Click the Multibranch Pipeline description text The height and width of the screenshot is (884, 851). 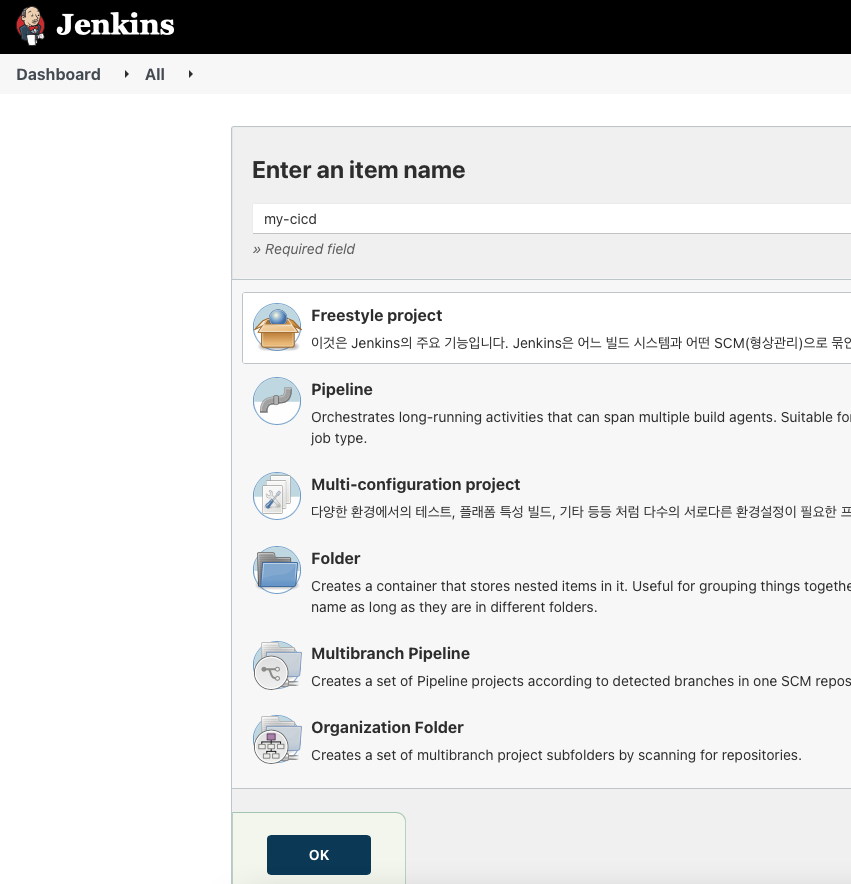pyautogui.click(x=581, y=681)
